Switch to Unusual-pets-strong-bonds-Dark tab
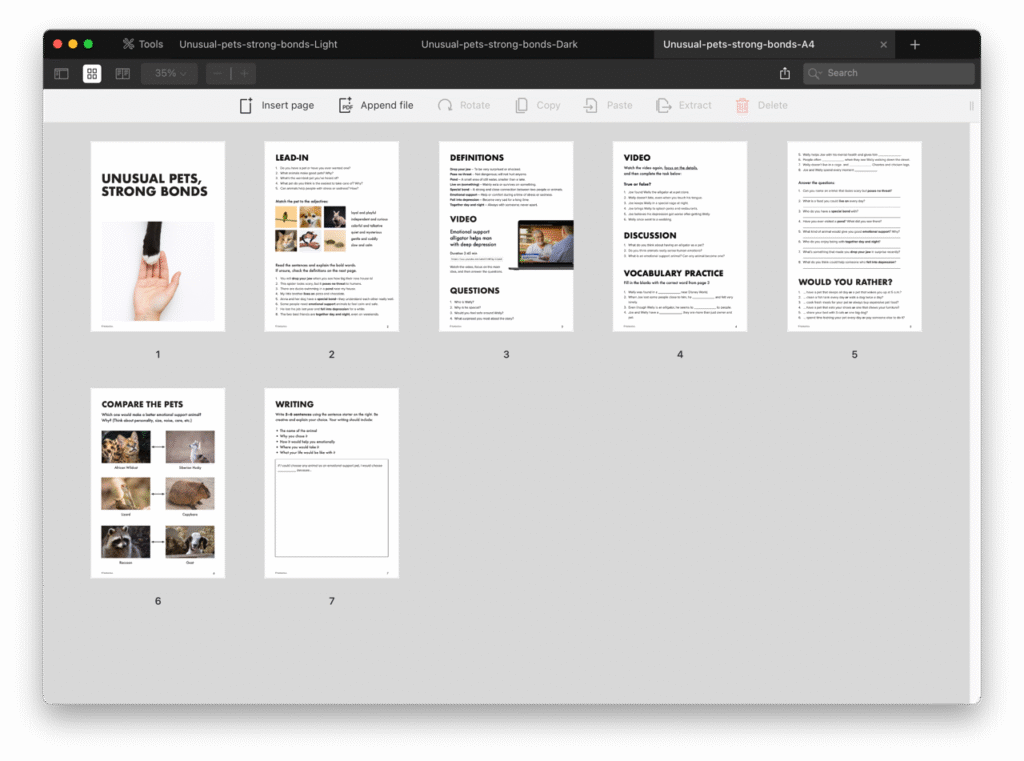The image size is (1024, 761). pos(499,44)
